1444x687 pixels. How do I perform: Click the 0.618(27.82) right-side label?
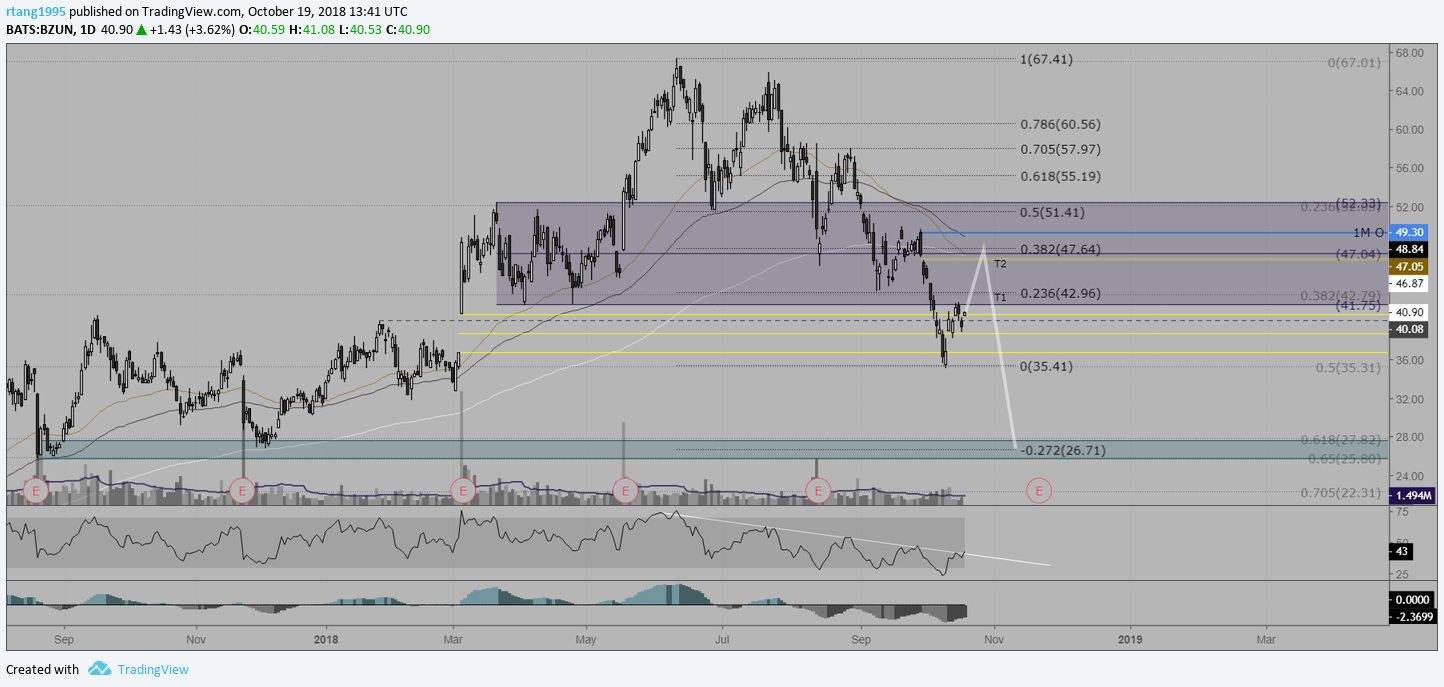click(x=1341, y=440)
